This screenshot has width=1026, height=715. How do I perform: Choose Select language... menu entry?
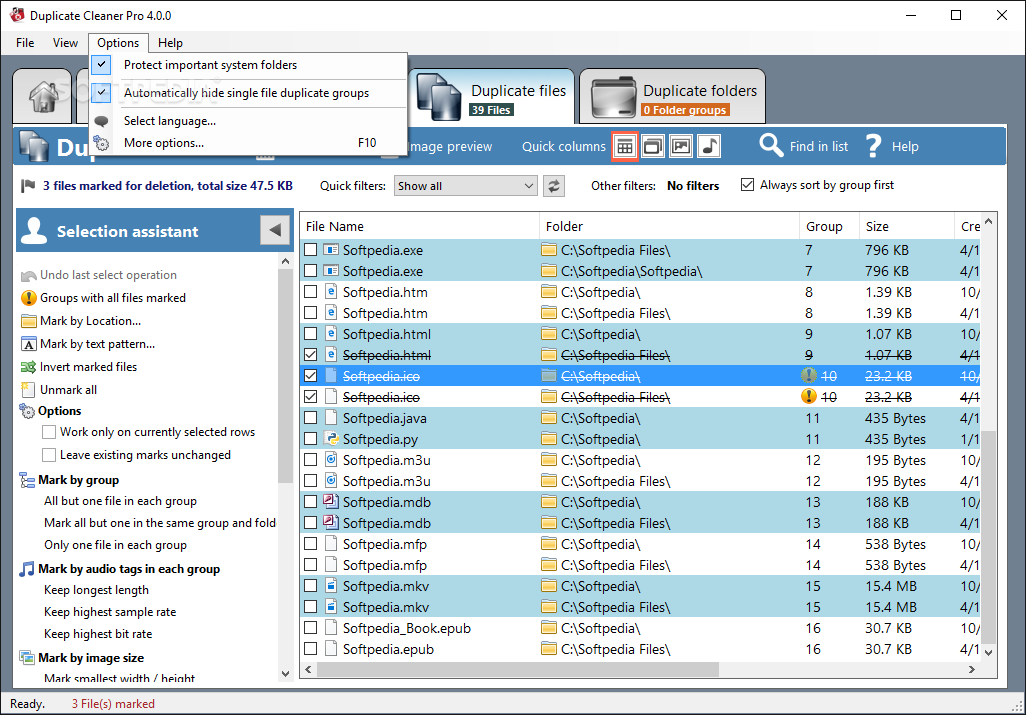249,121
